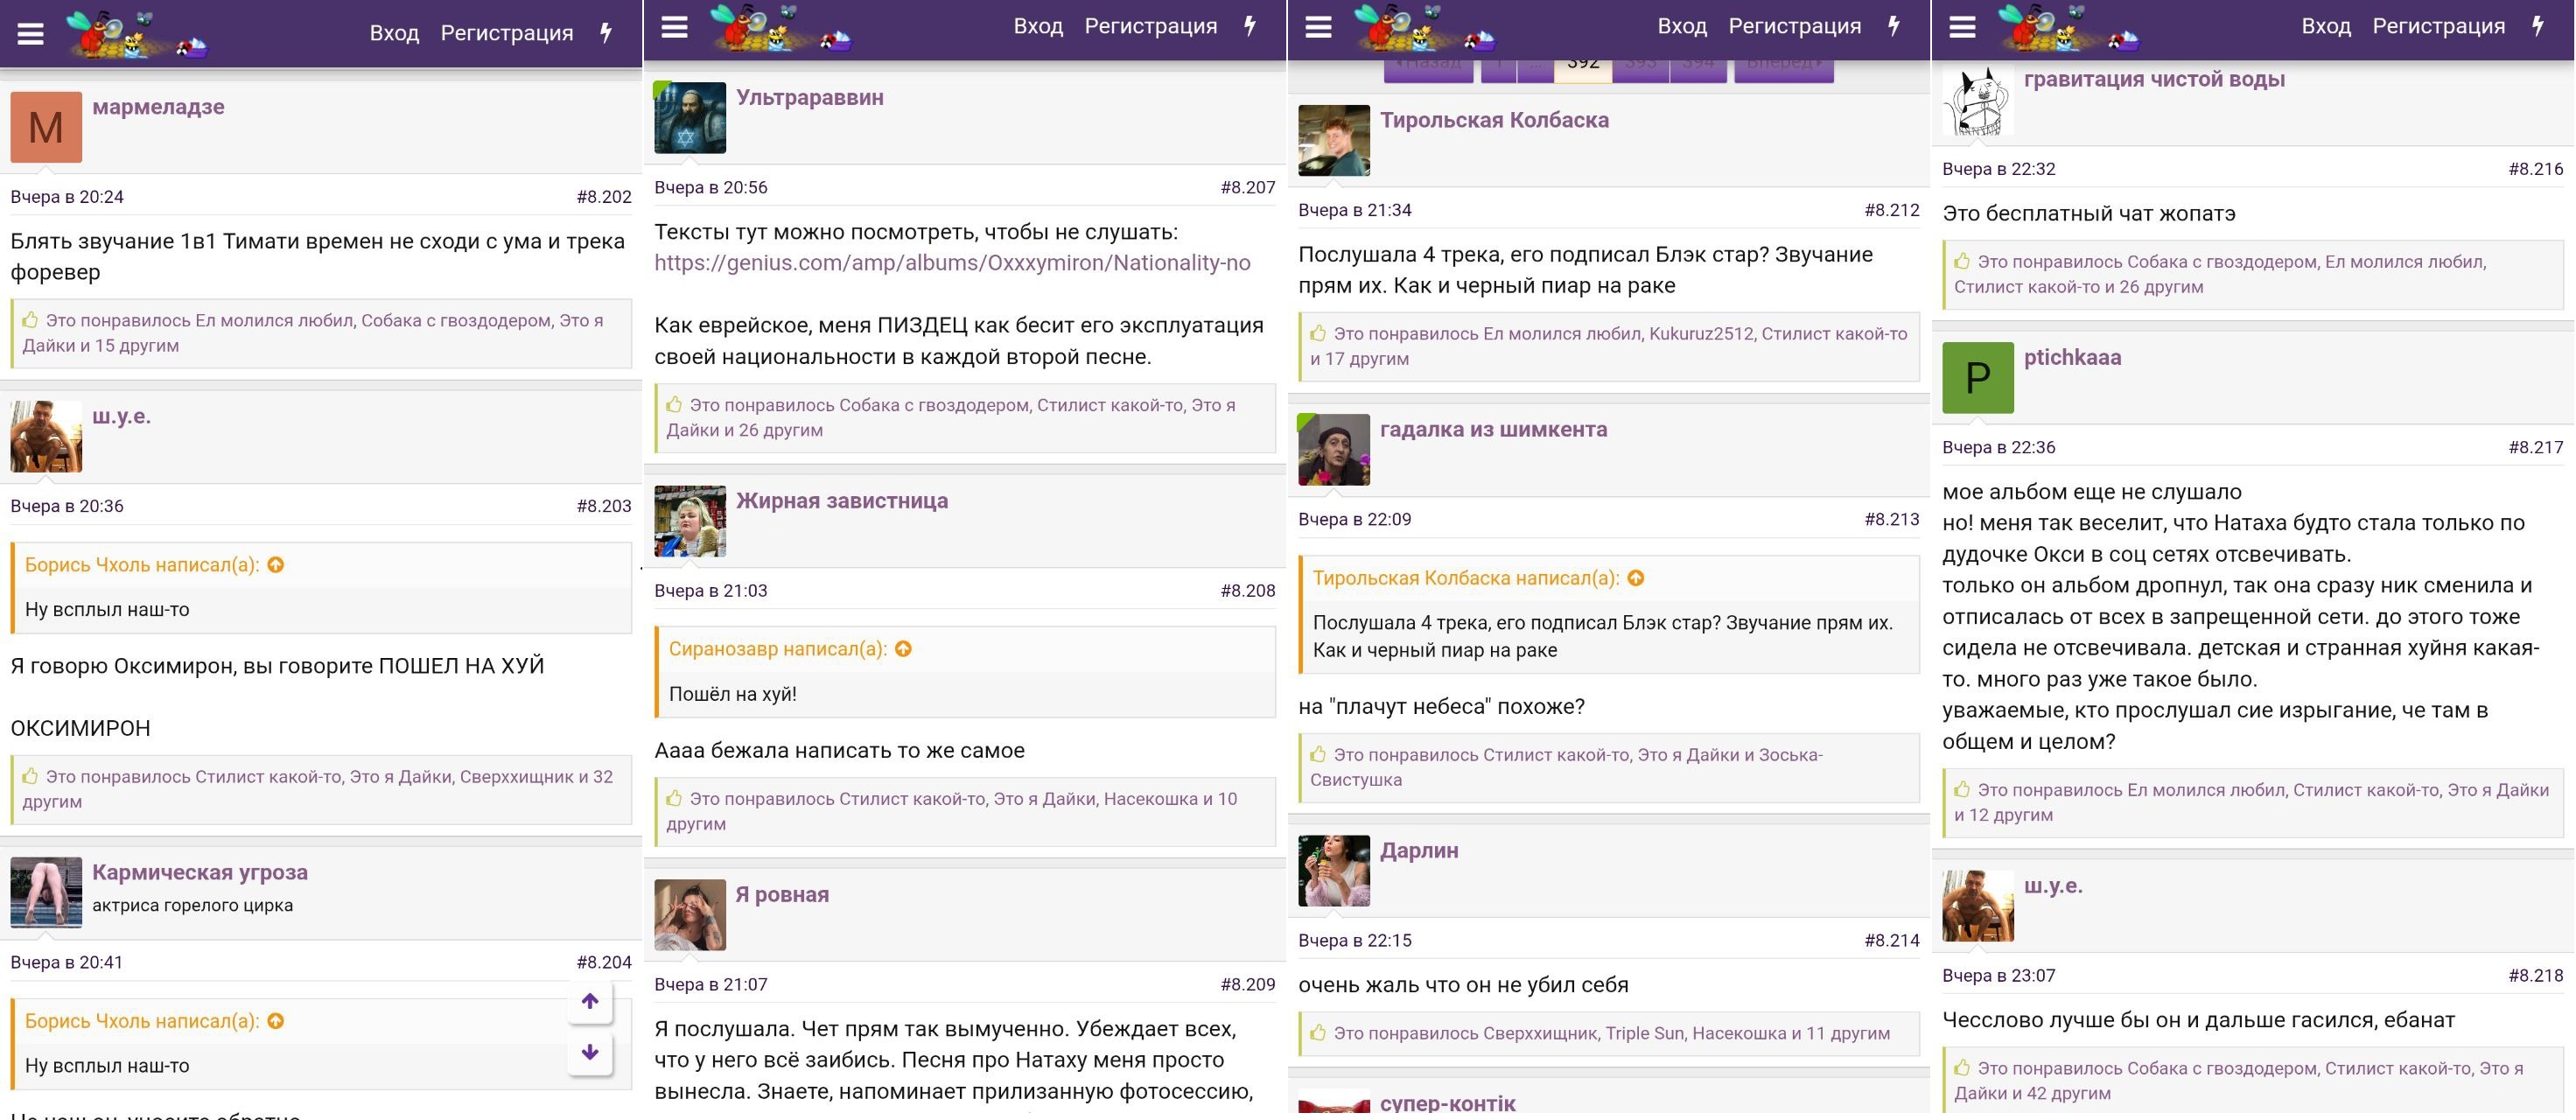The height and width of the screenshot is (1120, 2576).
Task: Click ptichkaaa green avatar
Action: (x=1977, y=378)
